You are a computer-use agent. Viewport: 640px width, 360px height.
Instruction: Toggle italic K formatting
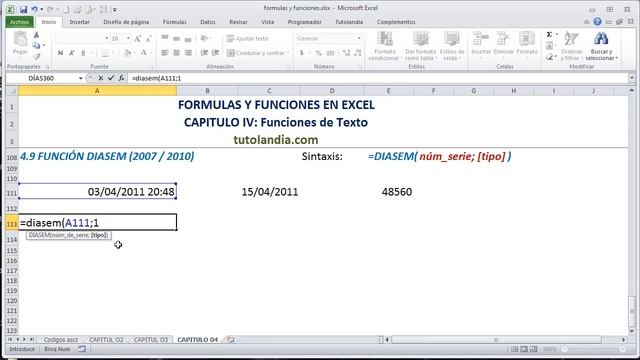point(72,53)
